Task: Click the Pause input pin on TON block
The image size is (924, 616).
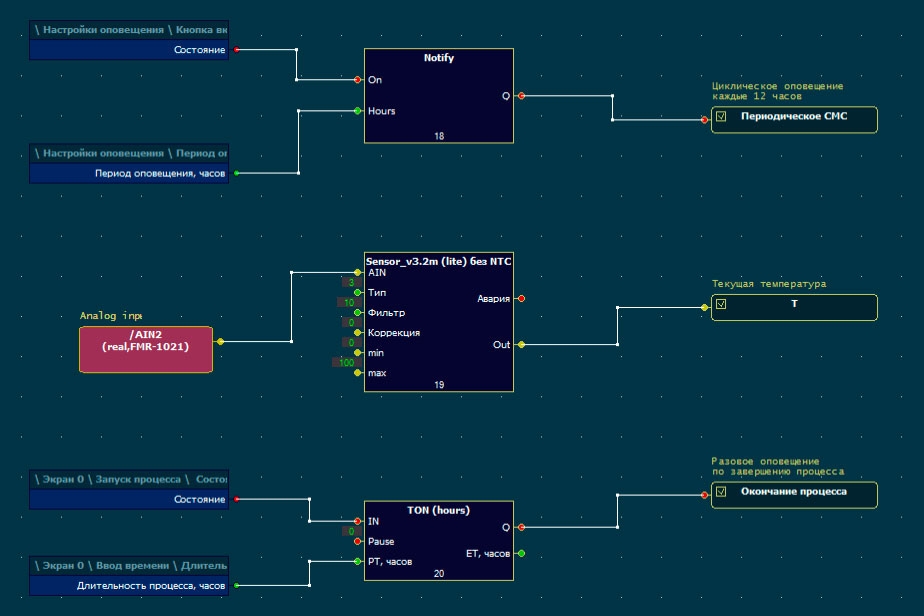Action: click(358, 541)
